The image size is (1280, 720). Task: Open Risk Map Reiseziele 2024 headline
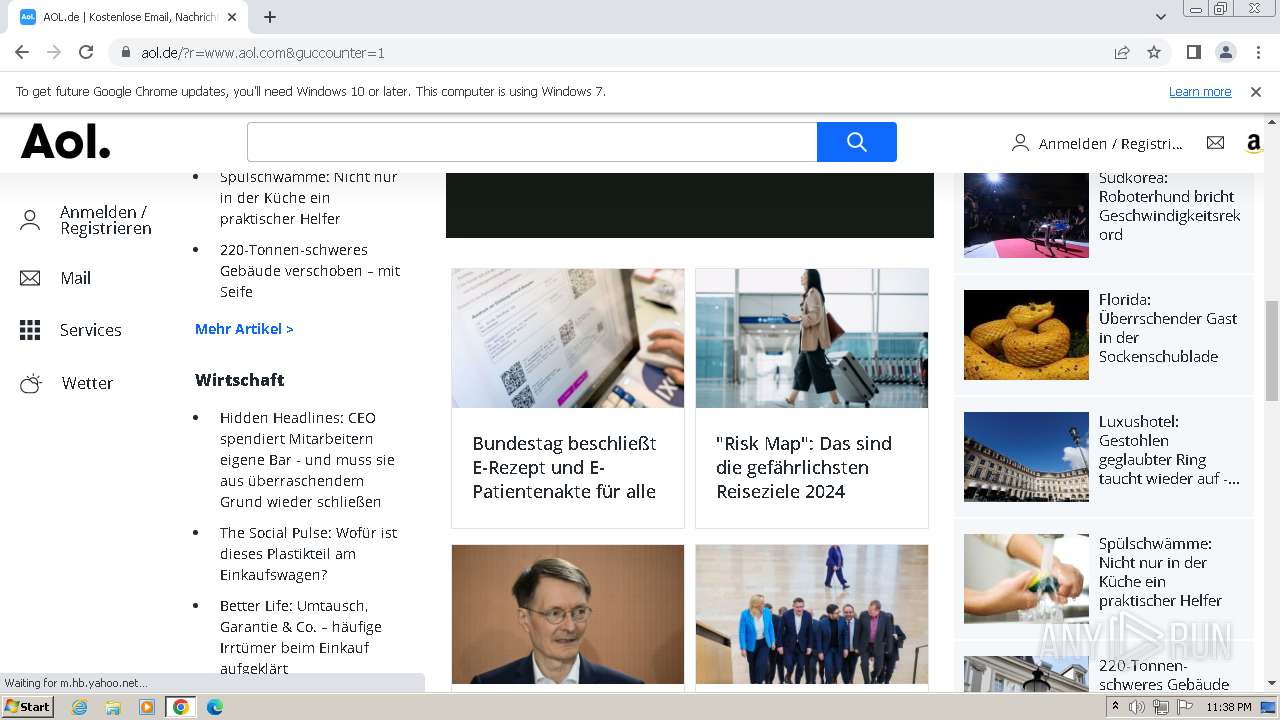click(x=804, y=467)
